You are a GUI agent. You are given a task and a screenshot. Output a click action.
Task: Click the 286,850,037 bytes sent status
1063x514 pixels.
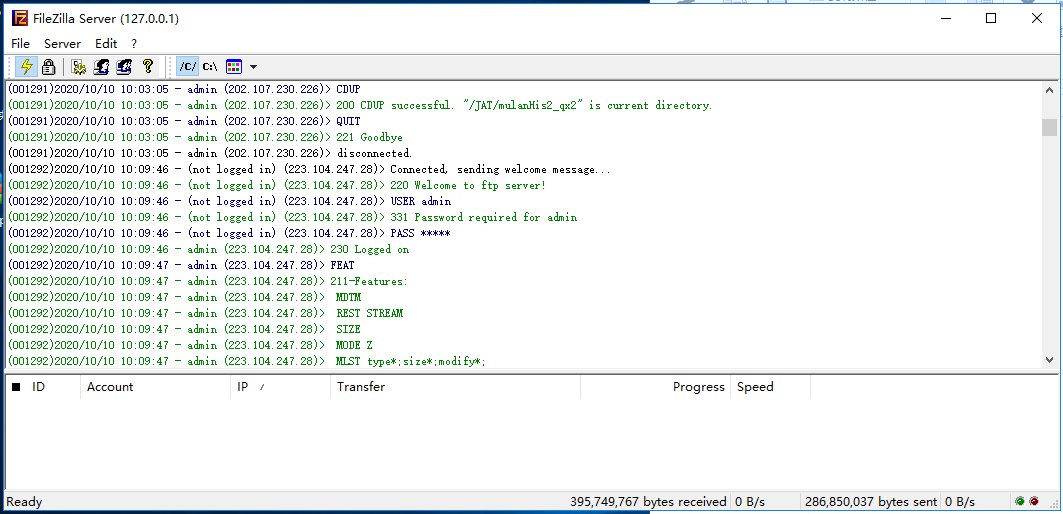[x=870, y=502]
